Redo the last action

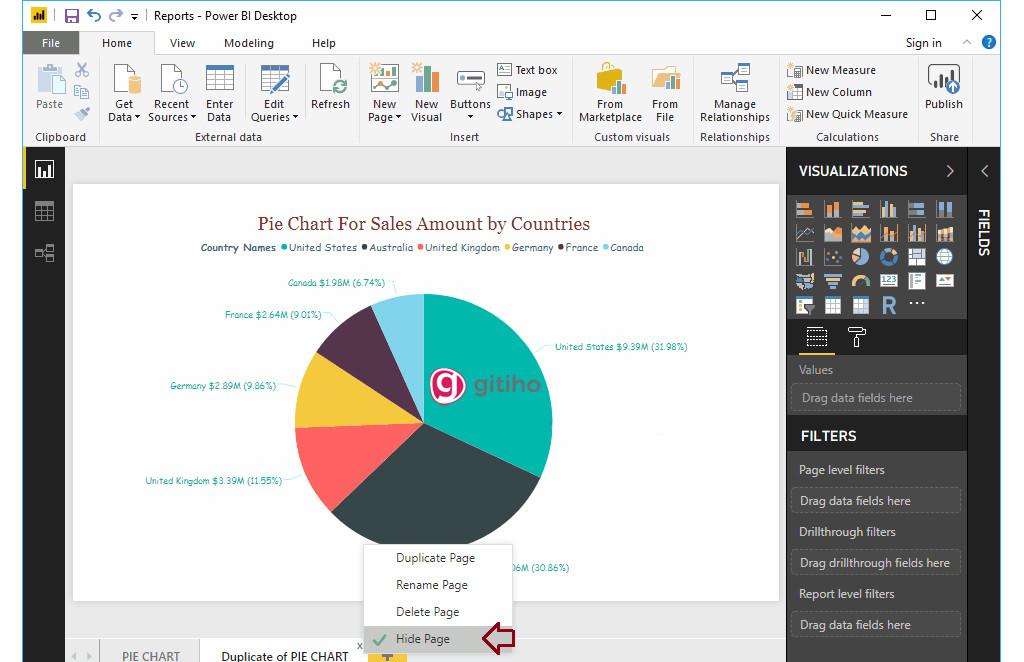116,15
